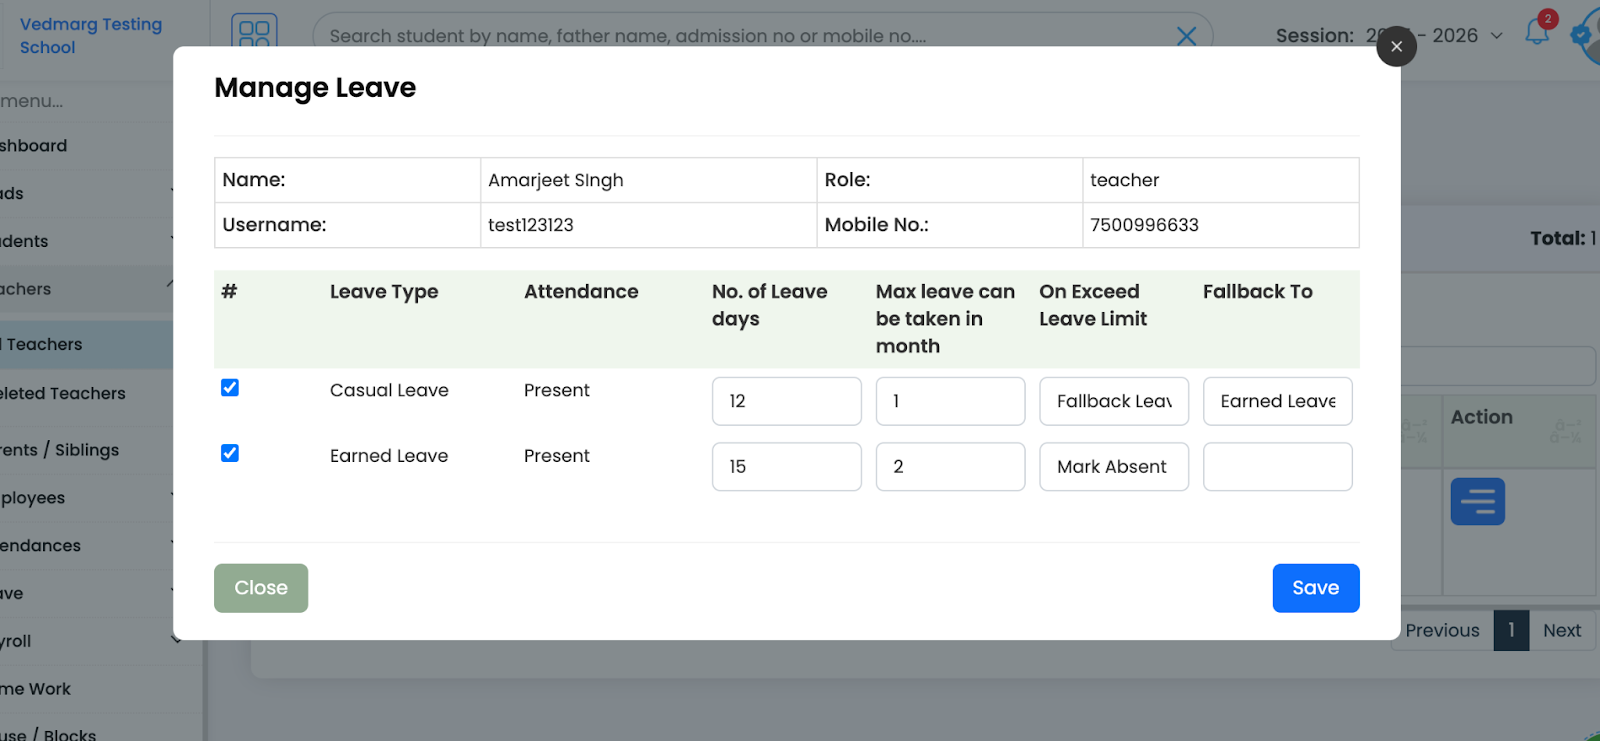
Task: Clear the student search with X icon
Action: pyautogui.click(x=1186, y=37)
